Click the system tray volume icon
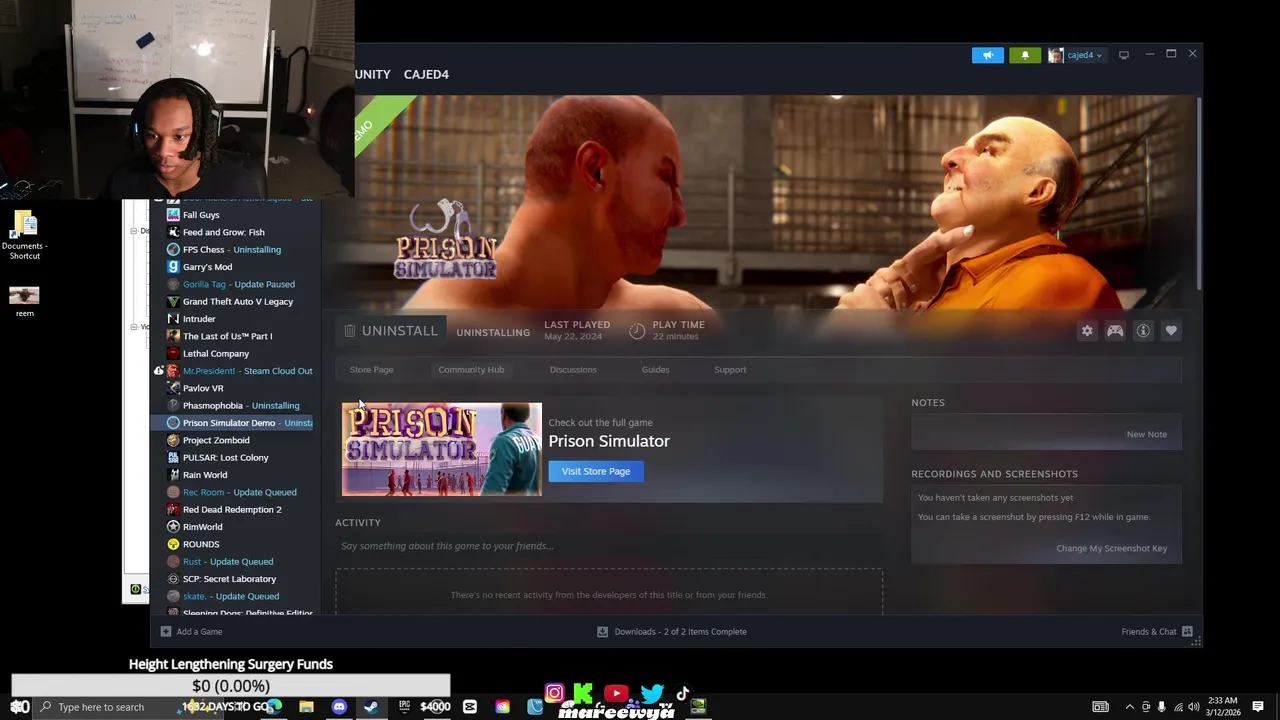Screen dimensions: 1280x720 (1194, 707)
